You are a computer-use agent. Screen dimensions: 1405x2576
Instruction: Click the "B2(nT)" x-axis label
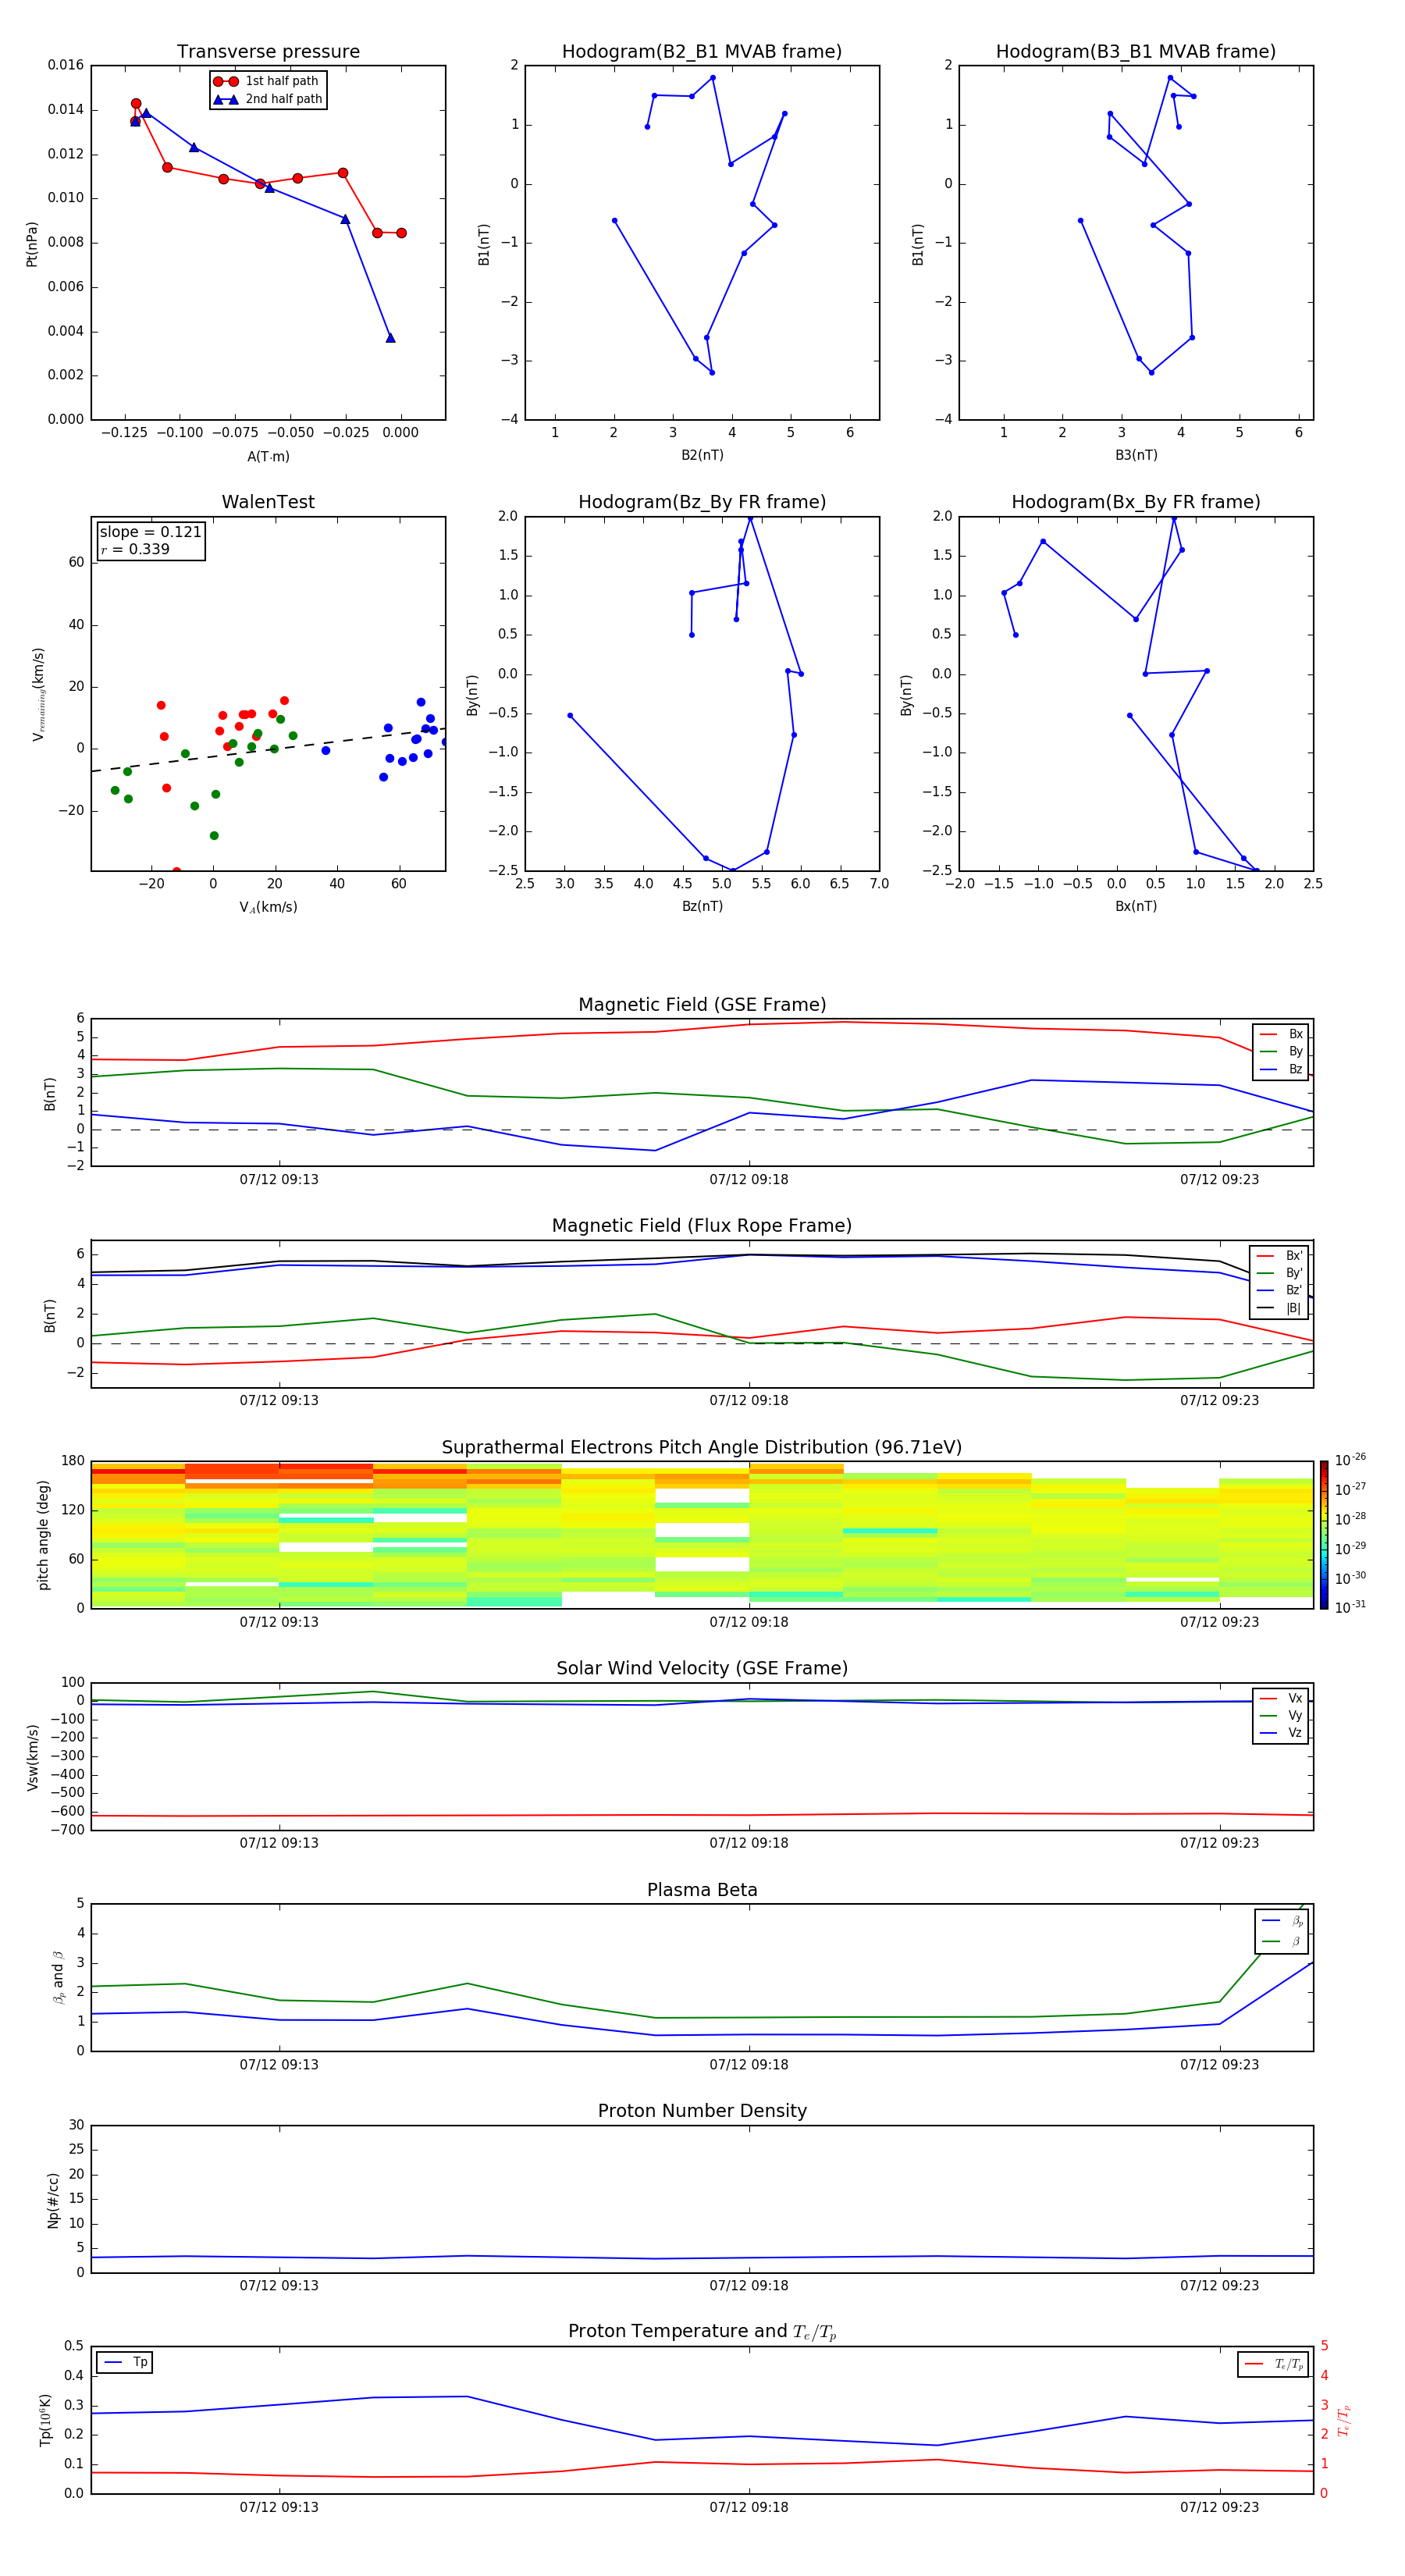(702, 455)
